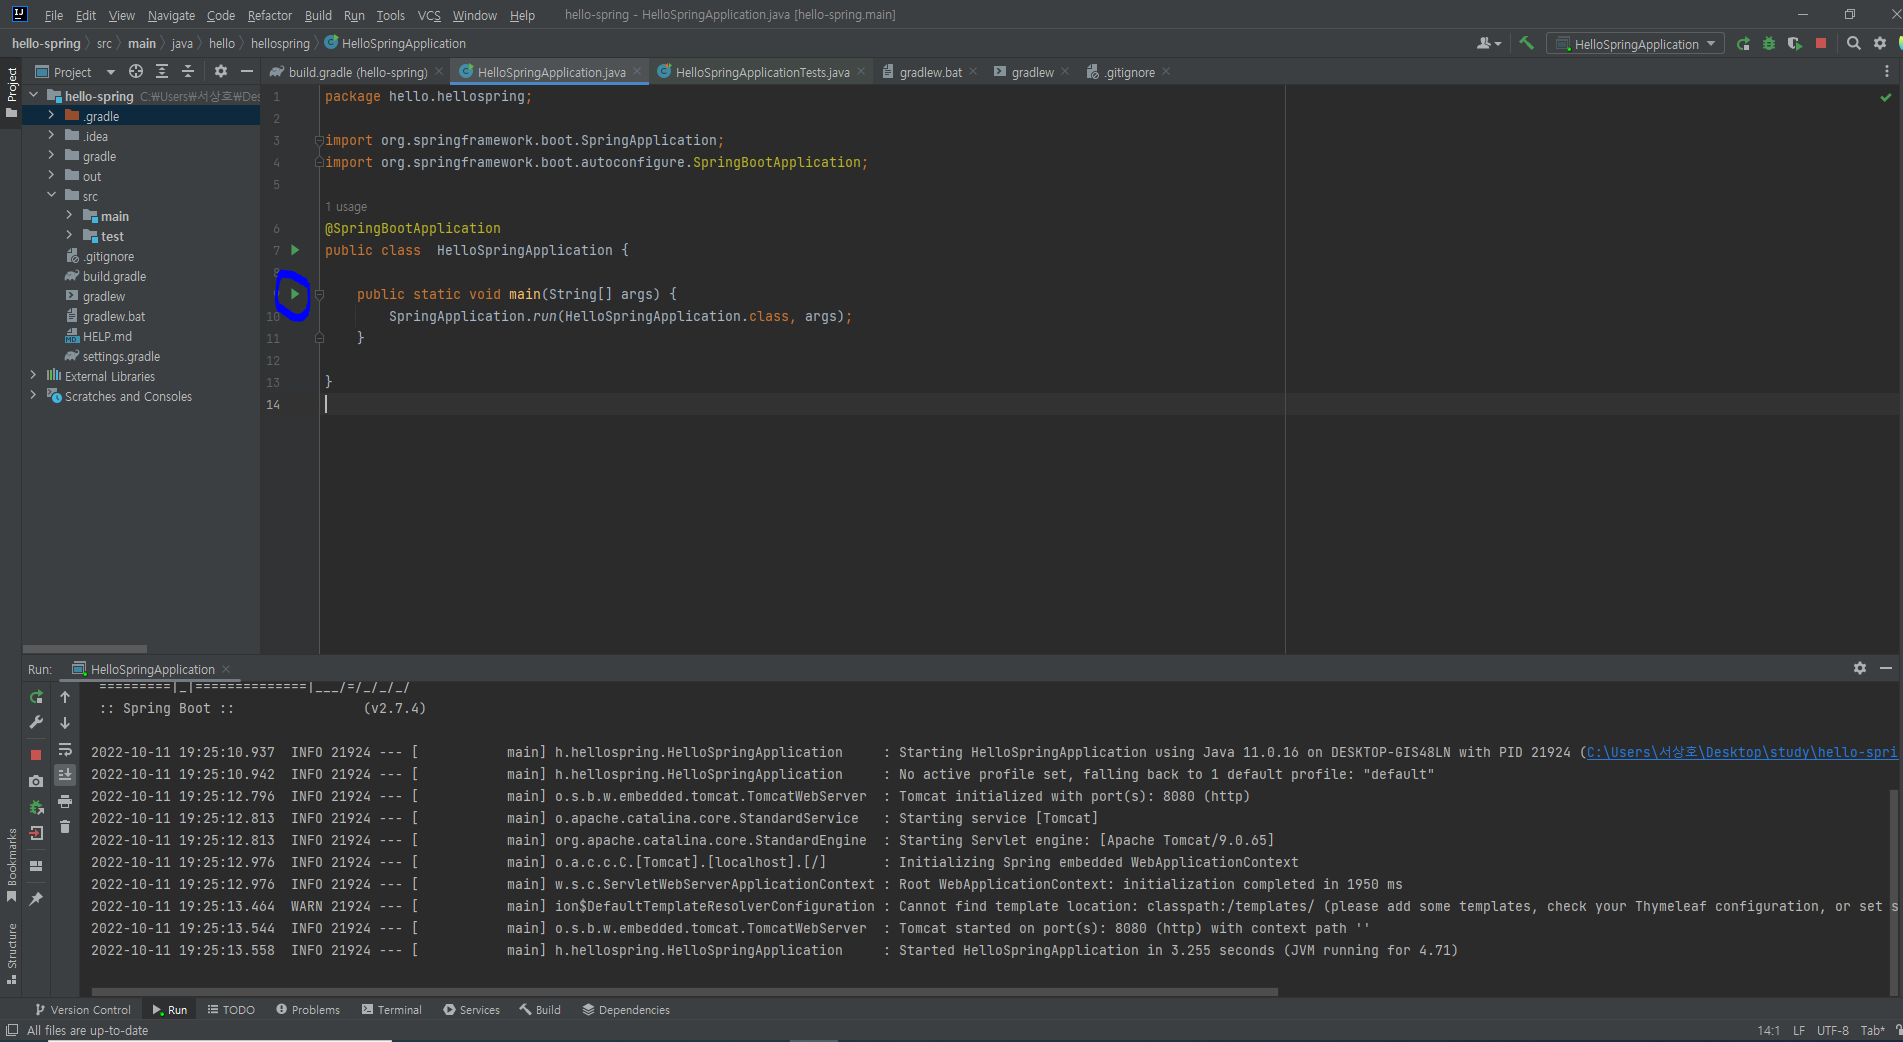Expand Scratches and Consoles node

click(33, 396)
